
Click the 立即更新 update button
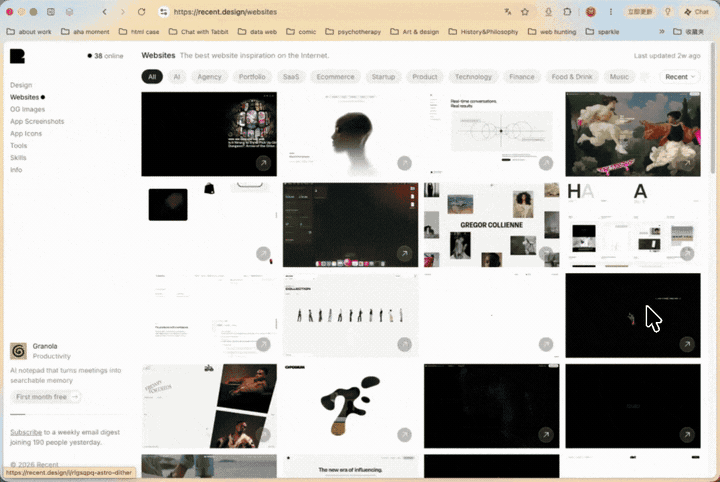[x=640, y=12]
